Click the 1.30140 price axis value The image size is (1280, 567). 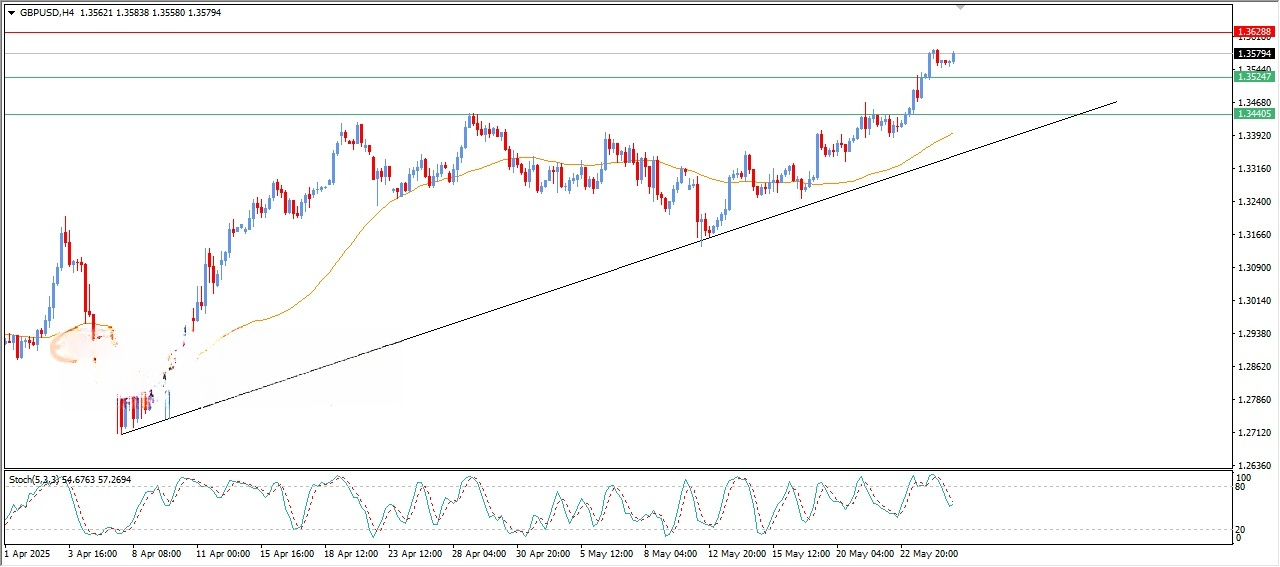coord(1254,301)
